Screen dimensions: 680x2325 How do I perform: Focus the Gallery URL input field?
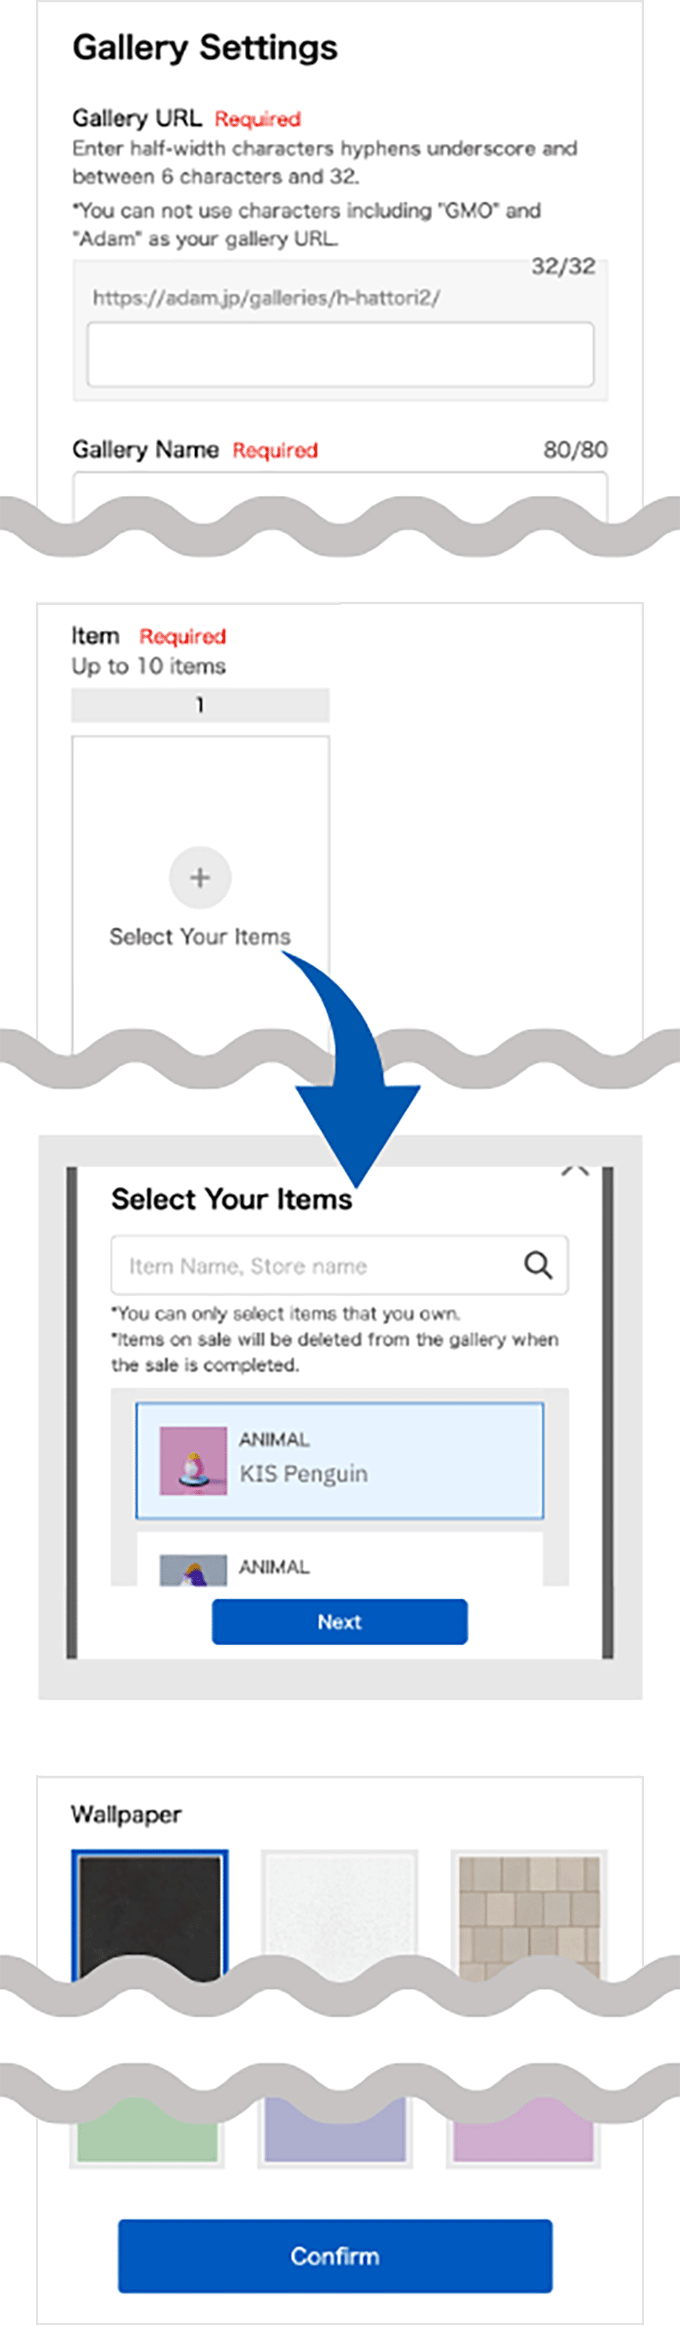340,354
